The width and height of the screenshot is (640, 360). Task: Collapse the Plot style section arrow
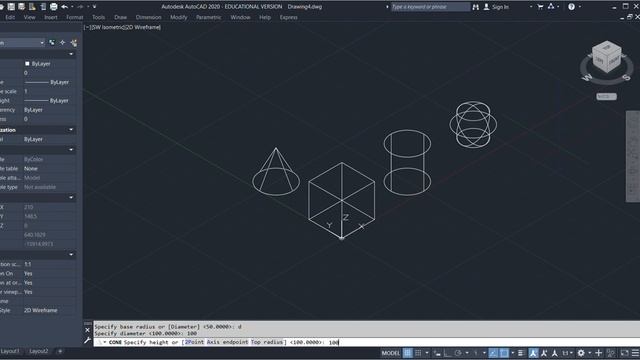(x=71, y=150)
